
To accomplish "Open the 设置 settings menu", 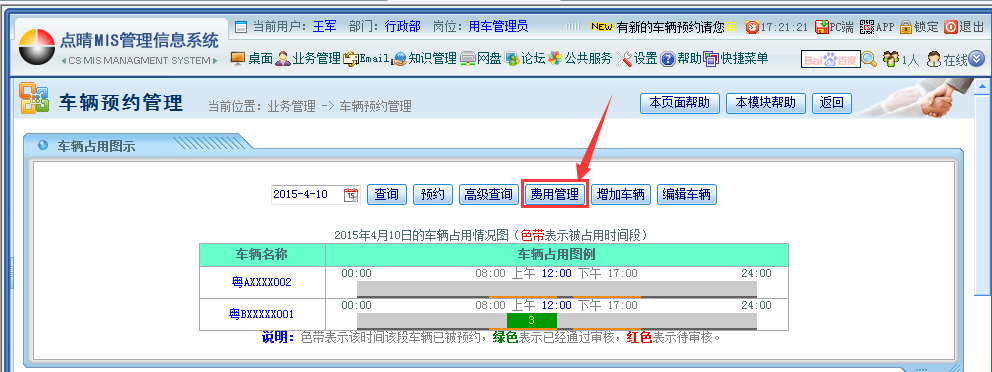I will (636, 59).
